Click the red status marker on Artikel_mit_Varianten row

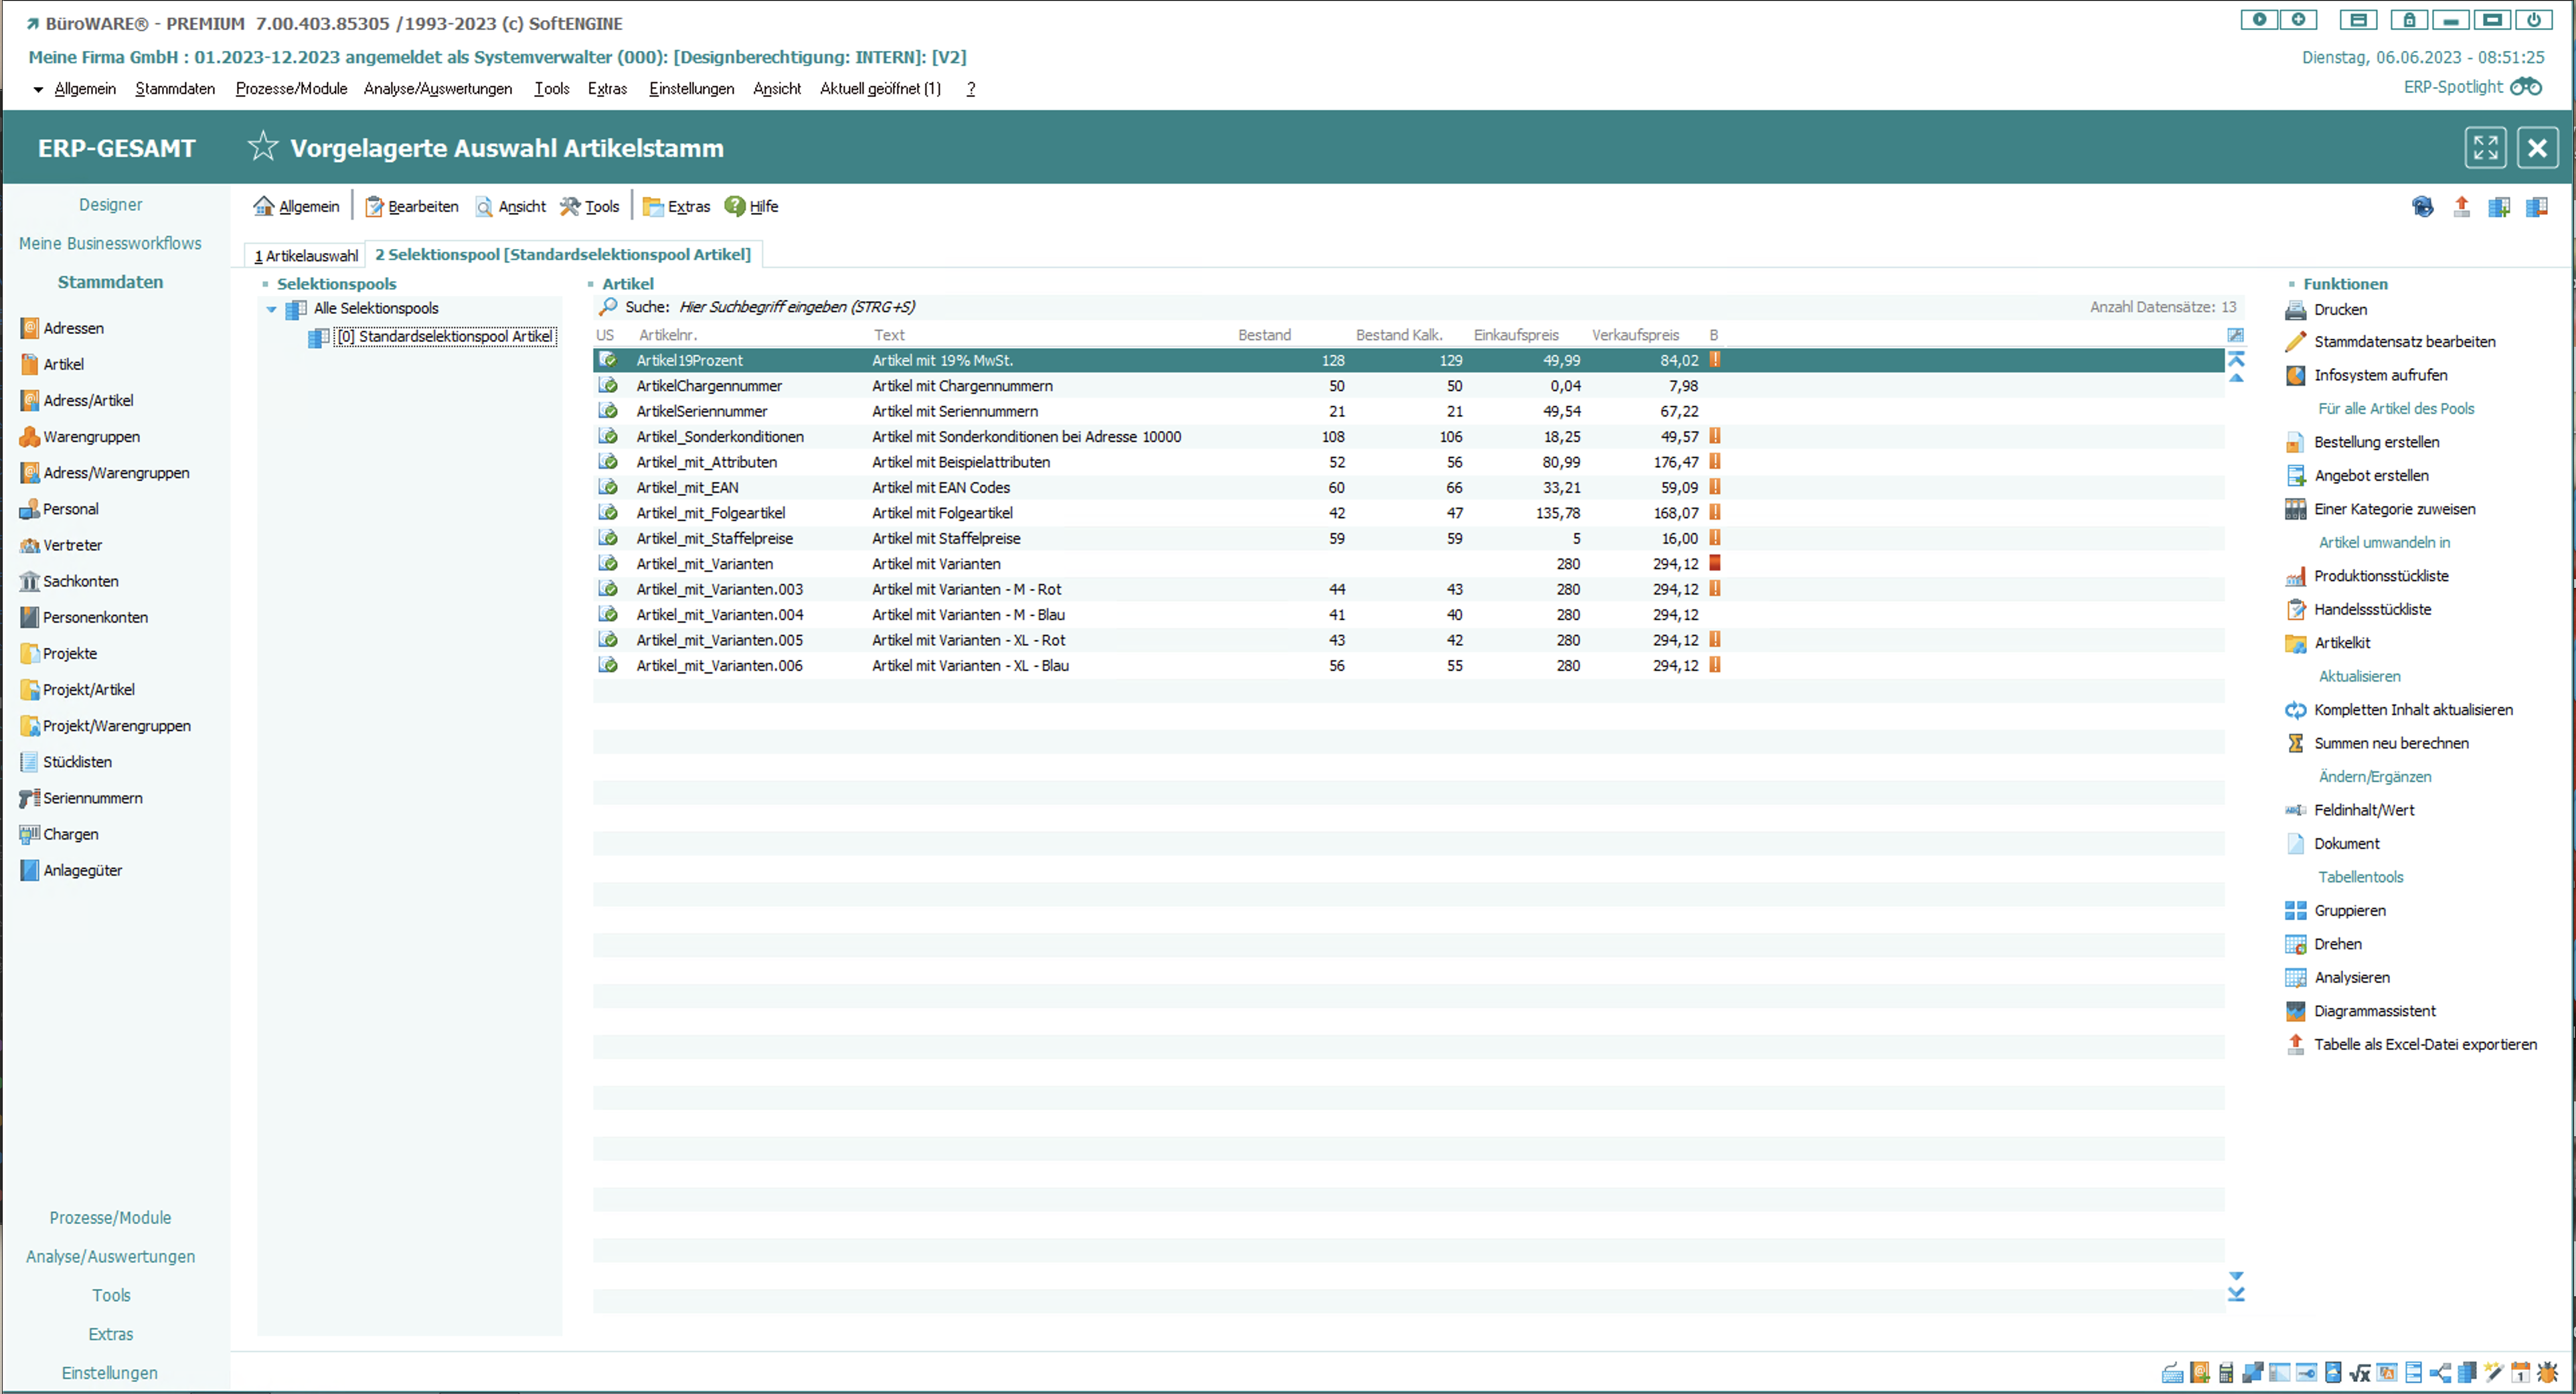click(1714, 563)
